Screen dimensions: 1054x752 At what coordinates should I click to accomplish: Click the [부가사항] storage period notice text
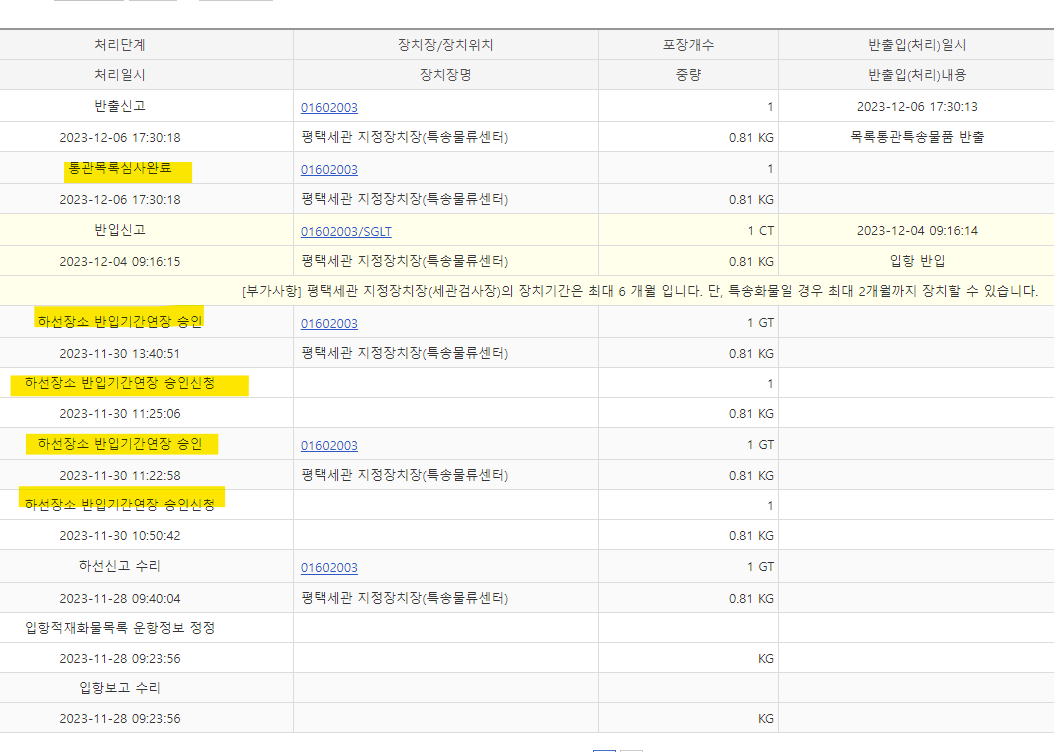point(640,291)
